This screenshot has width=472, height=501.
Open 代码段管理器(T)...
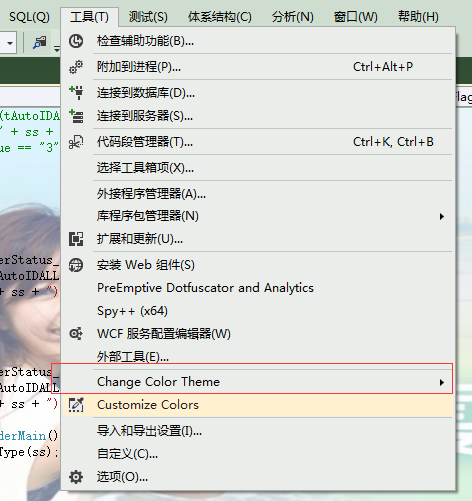257,142
